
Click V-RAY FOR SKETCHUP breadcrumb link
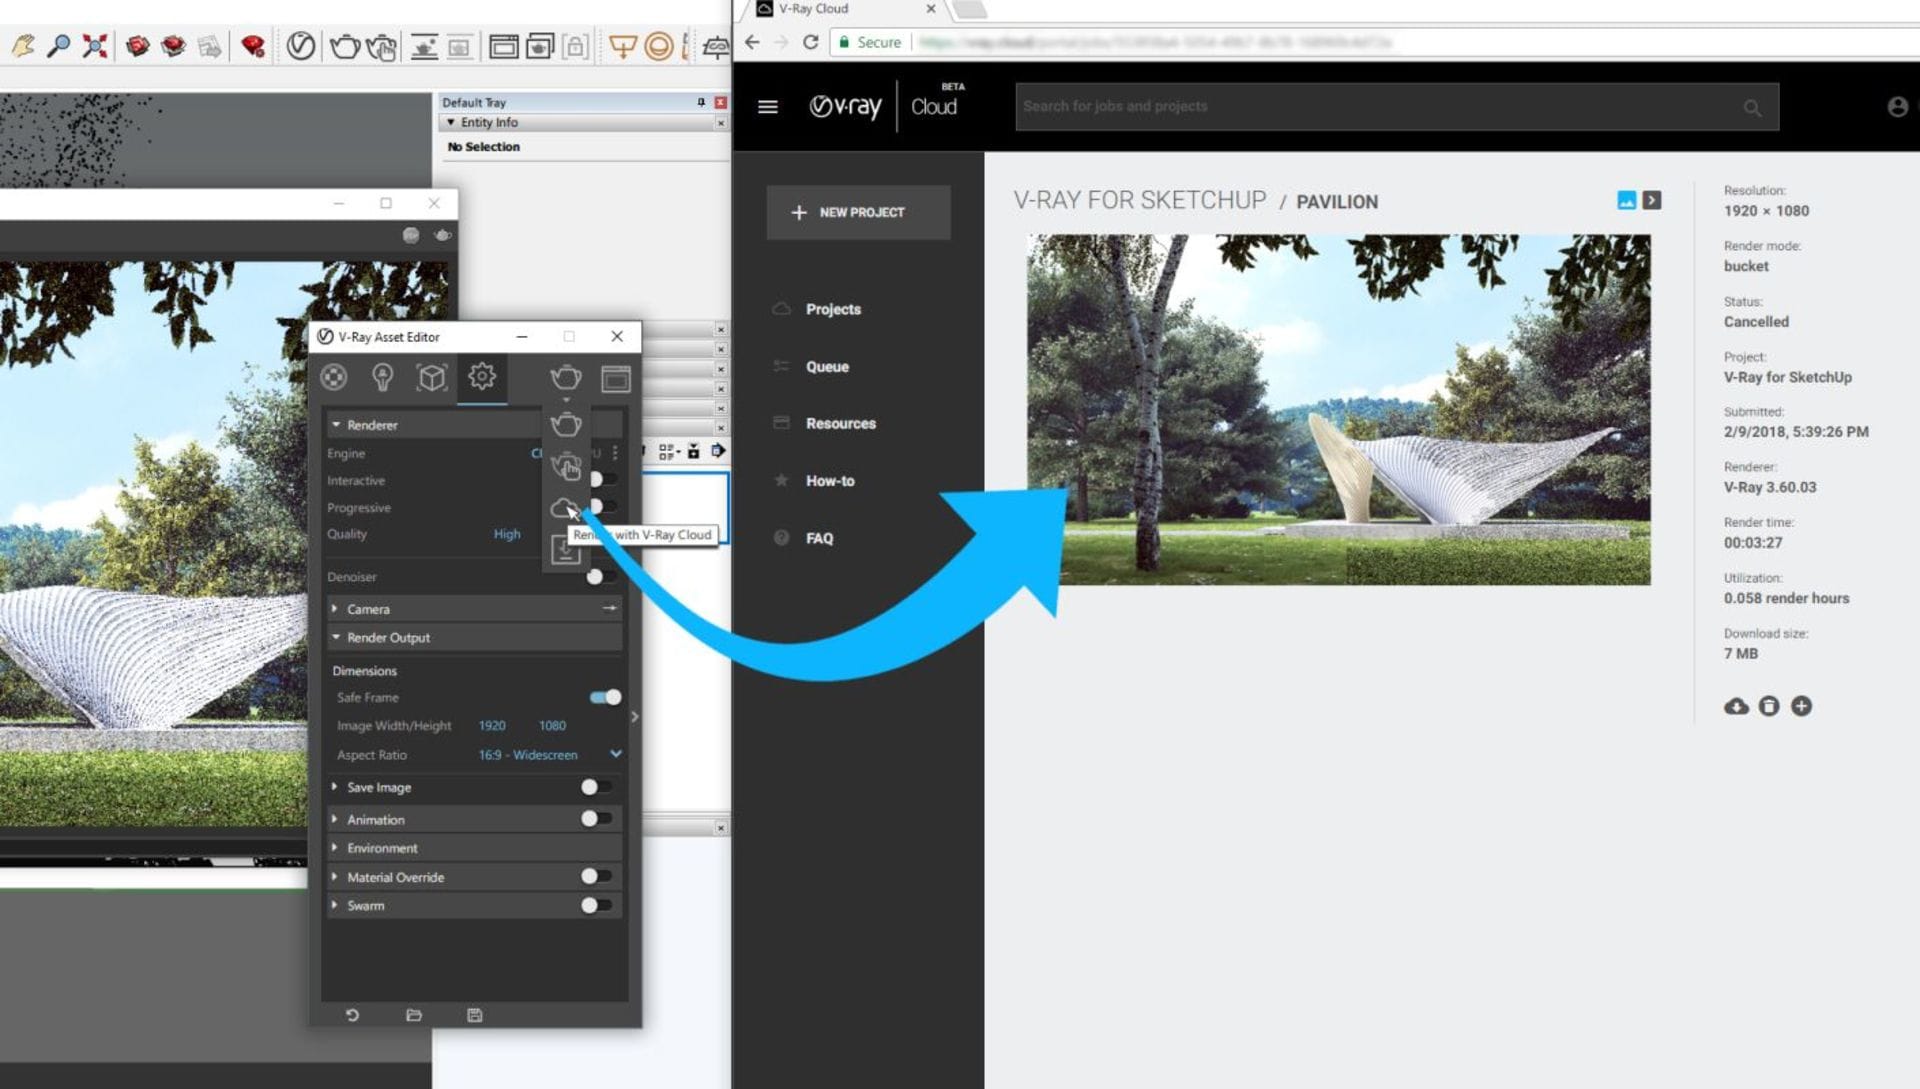(x=1140, y=200)
